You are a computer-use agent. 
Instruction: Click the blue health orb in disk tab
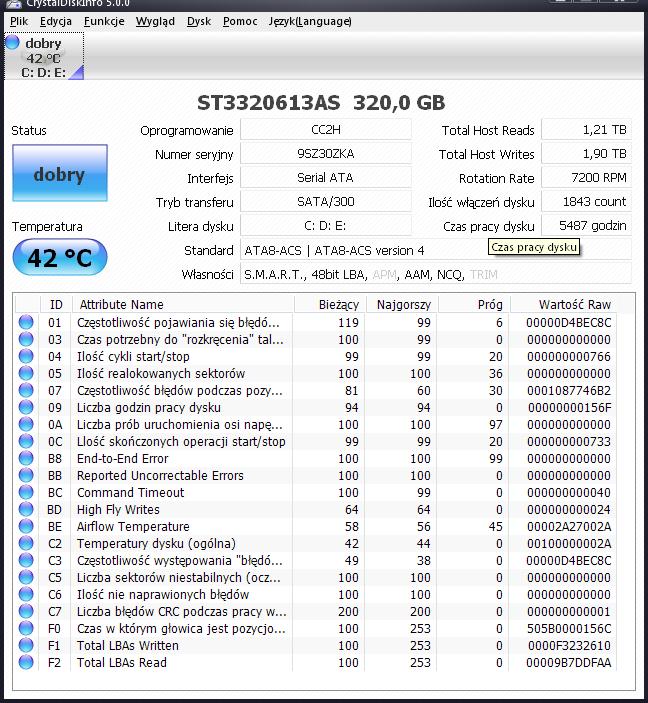point(13,43)
